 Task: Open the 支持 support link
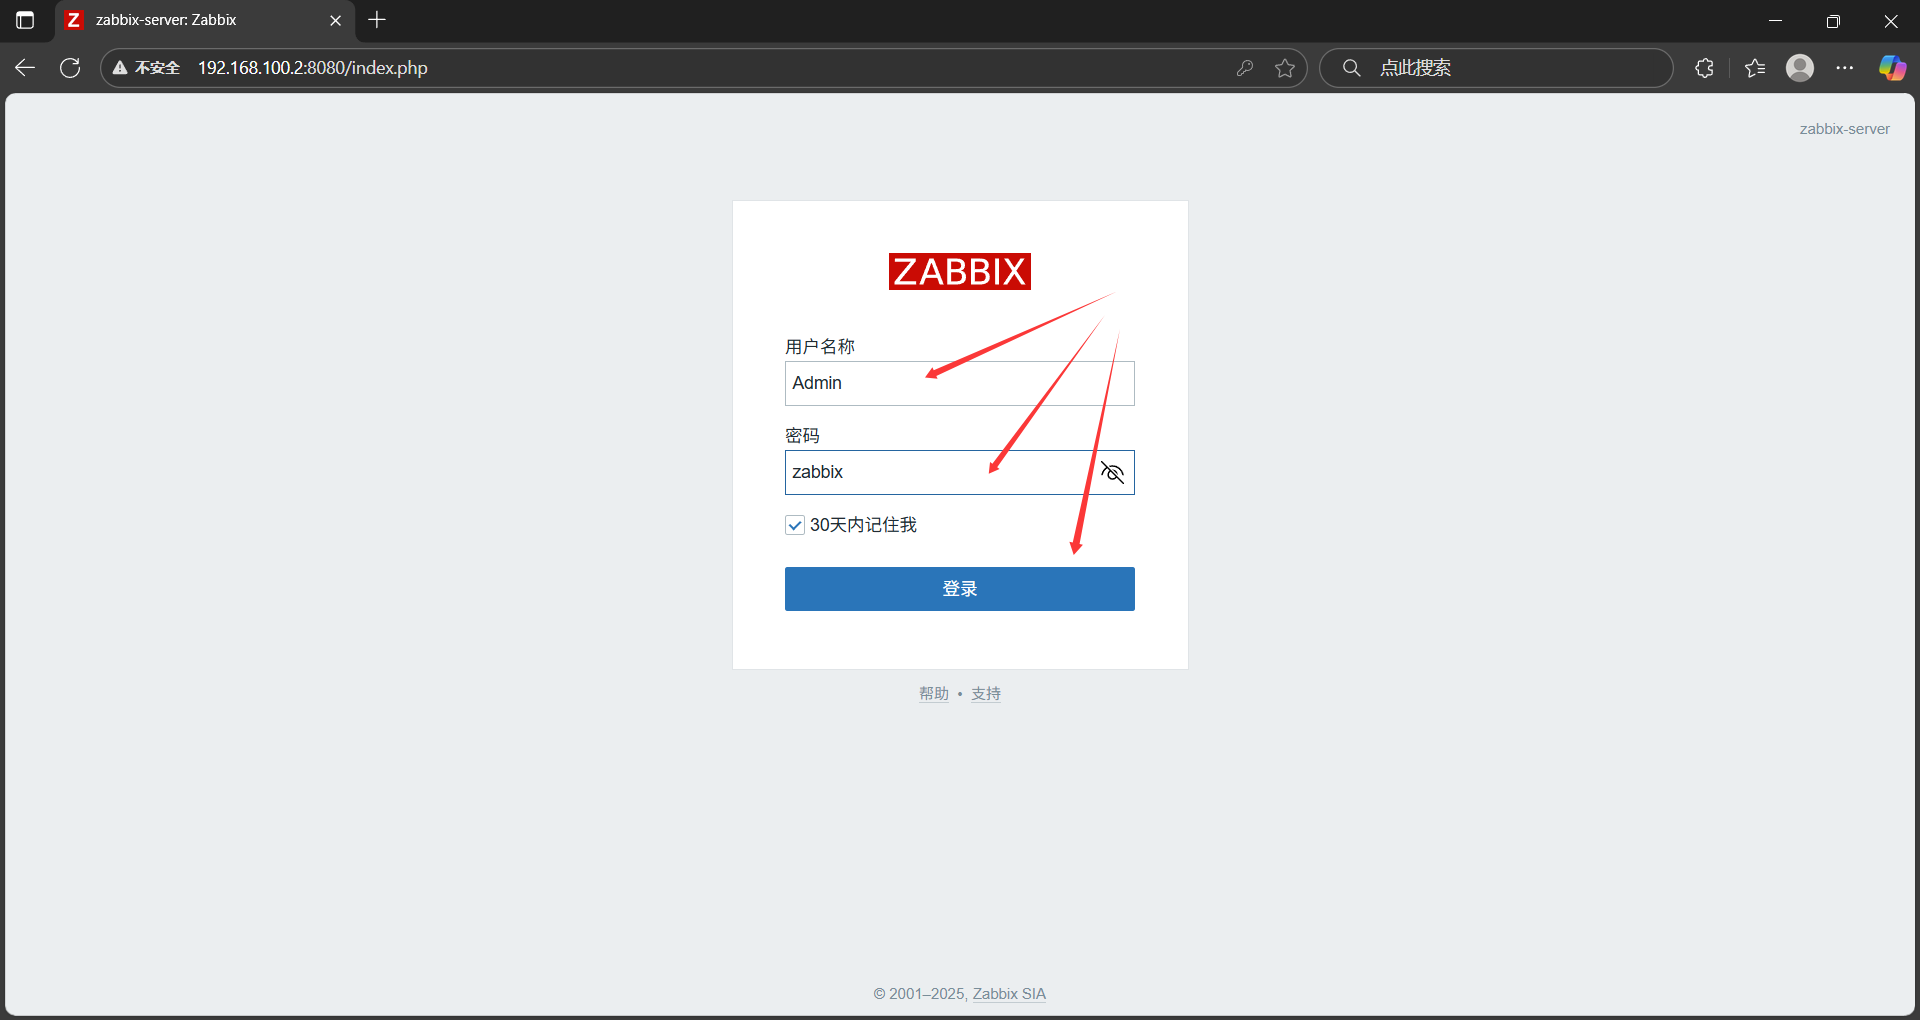986,693
